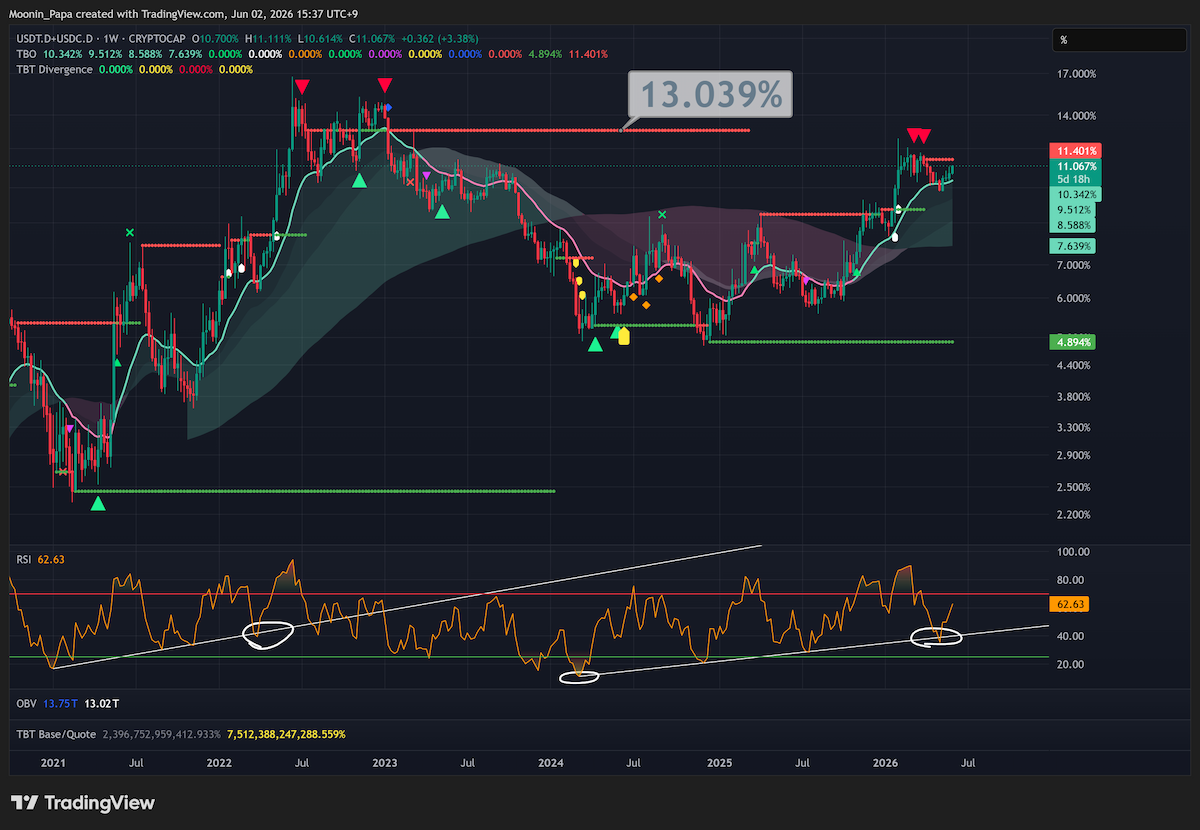Click the 1W interval in the legend

tap(112, 38)
